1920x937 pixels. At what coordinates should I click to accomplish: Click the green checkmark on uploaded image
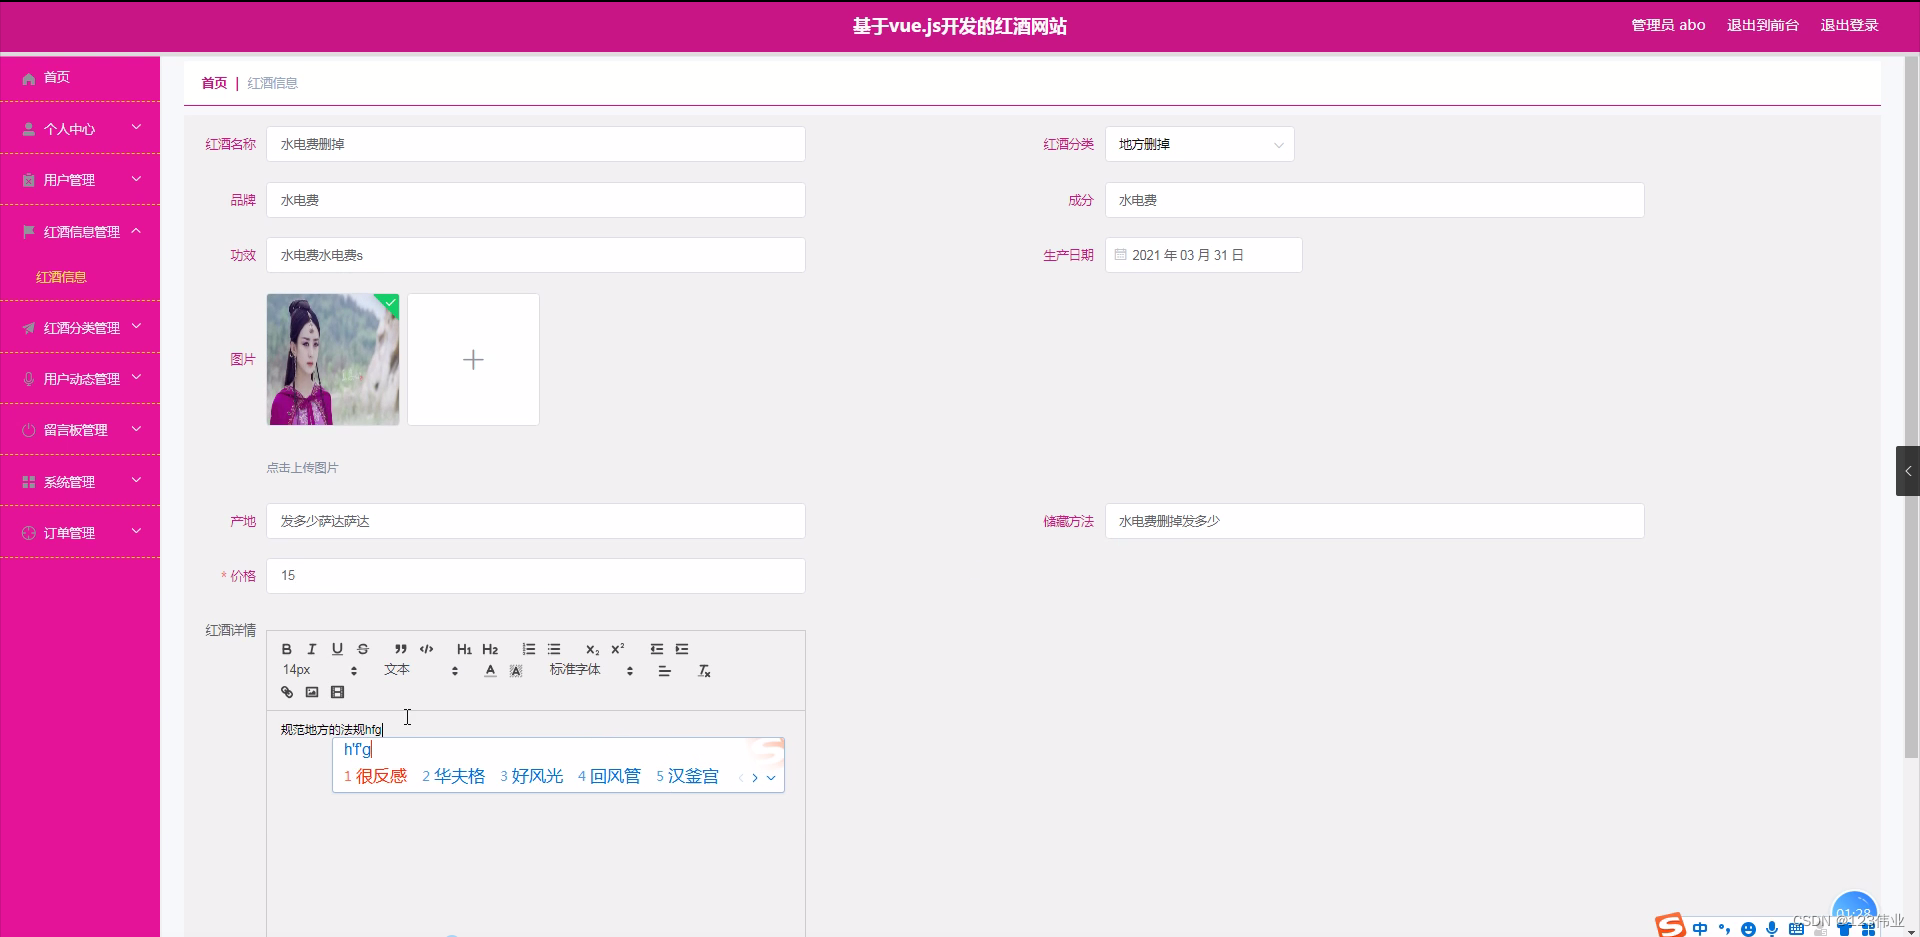389,303
